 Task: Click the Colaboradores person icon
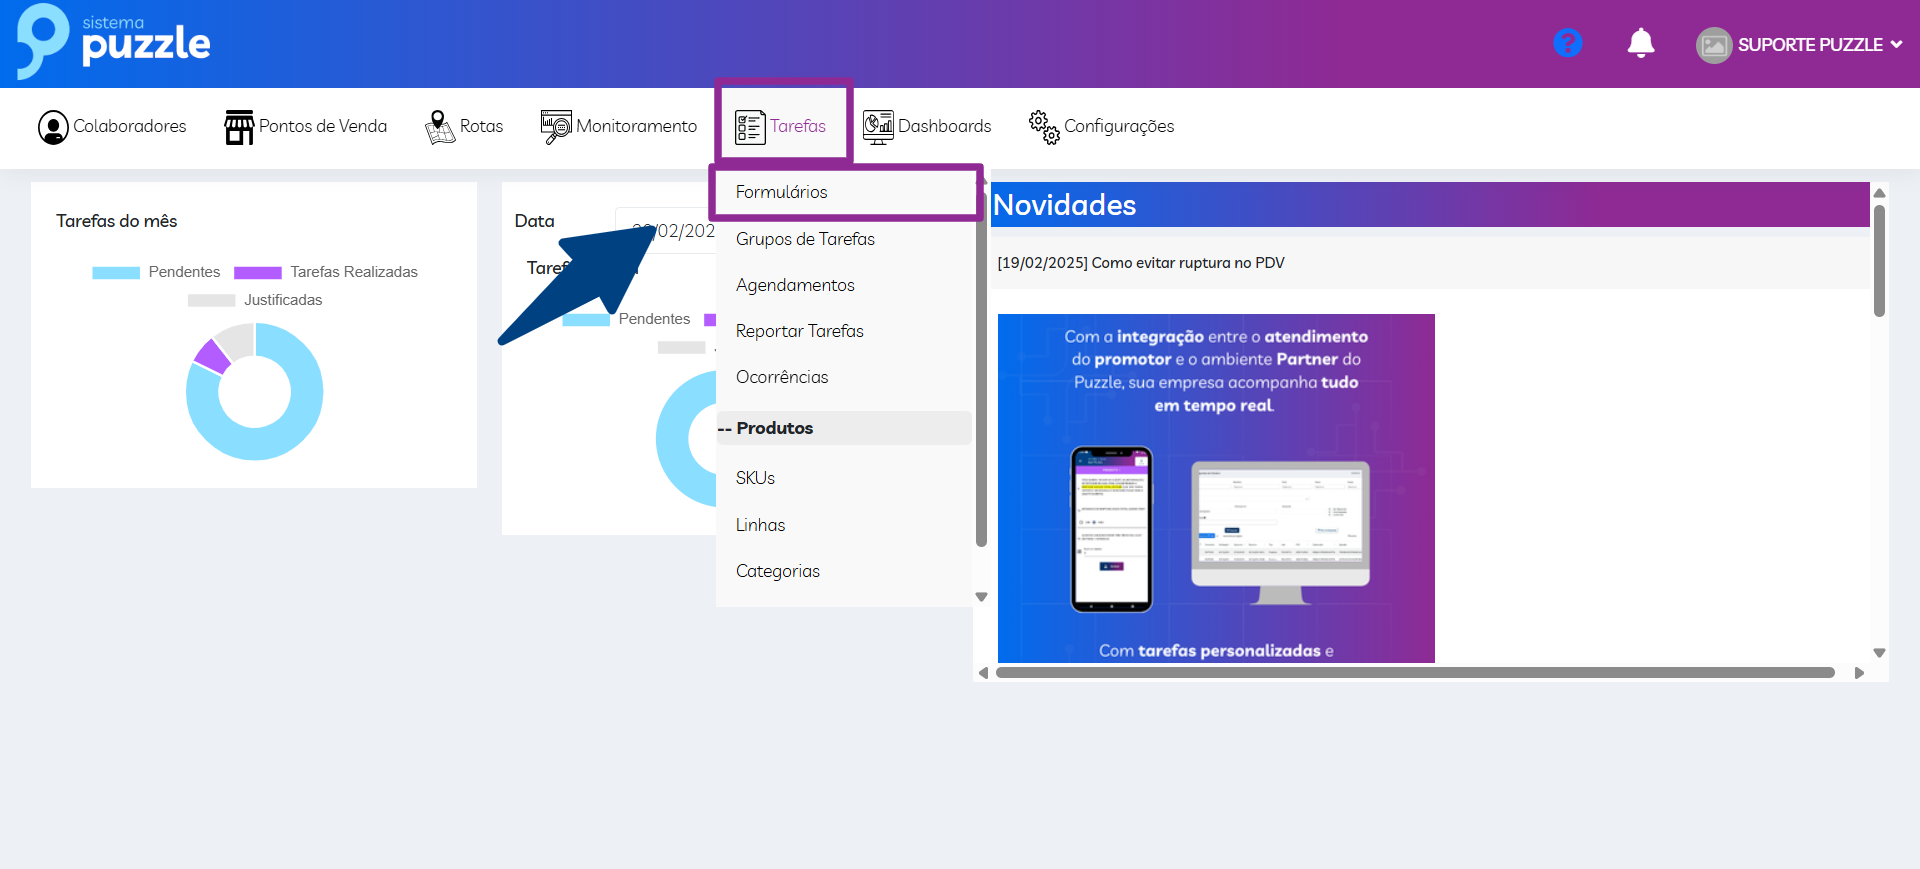click(53, 127)
